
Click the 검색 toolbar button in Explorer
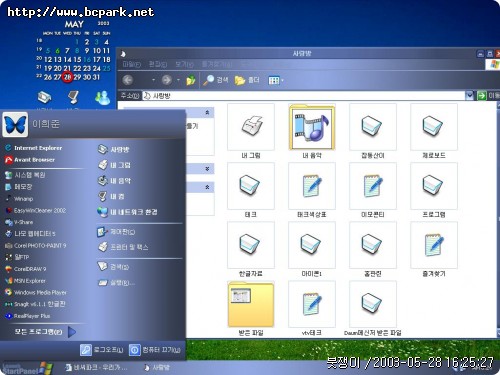coord(216,80)
